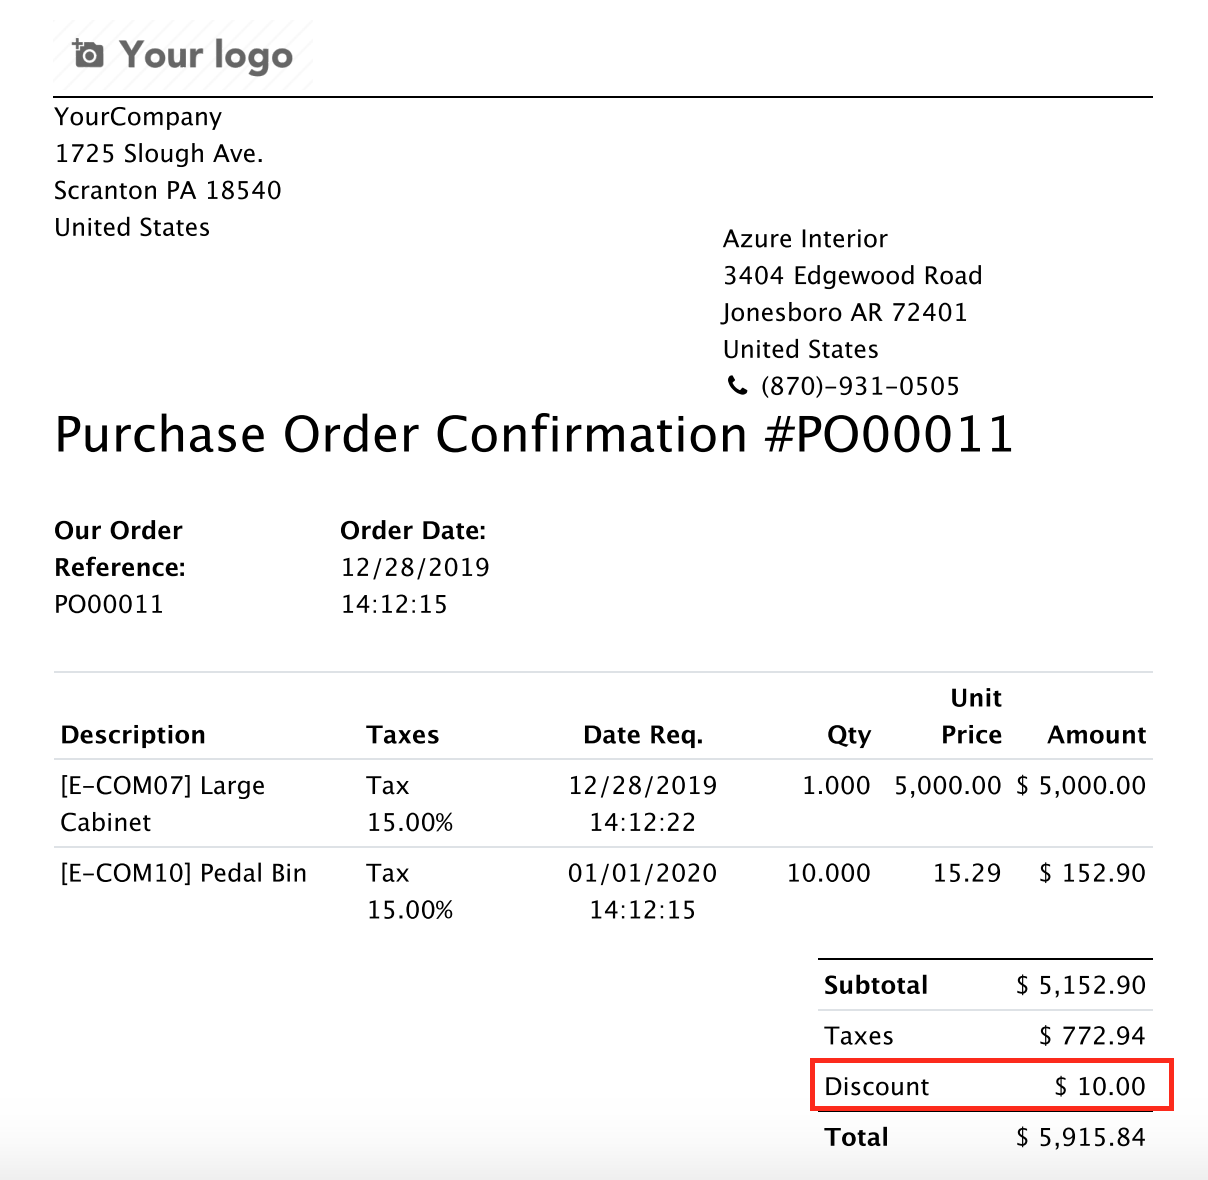Click the highlighted Discount row label
Screen dimensions: 1208x1180
coord(877,1086)
